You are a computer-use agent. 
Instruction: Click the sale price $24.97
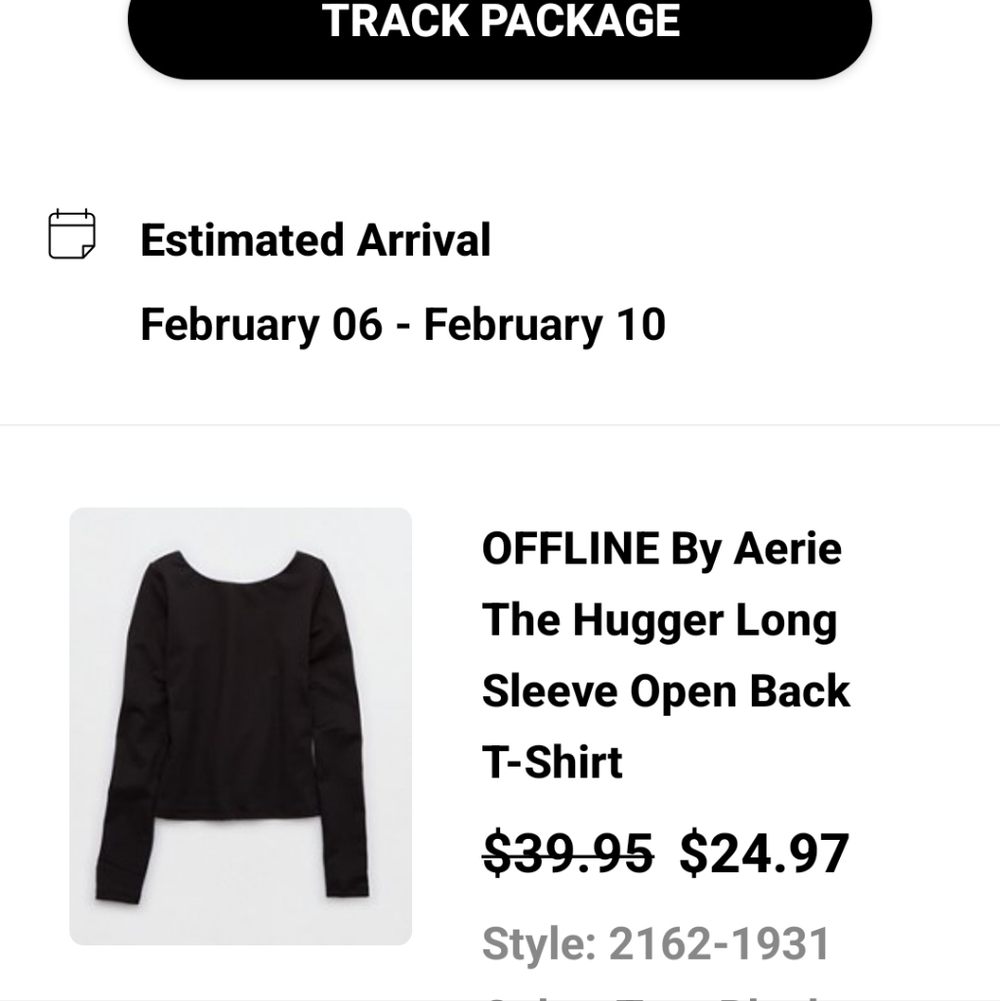[x=763, y=853]
